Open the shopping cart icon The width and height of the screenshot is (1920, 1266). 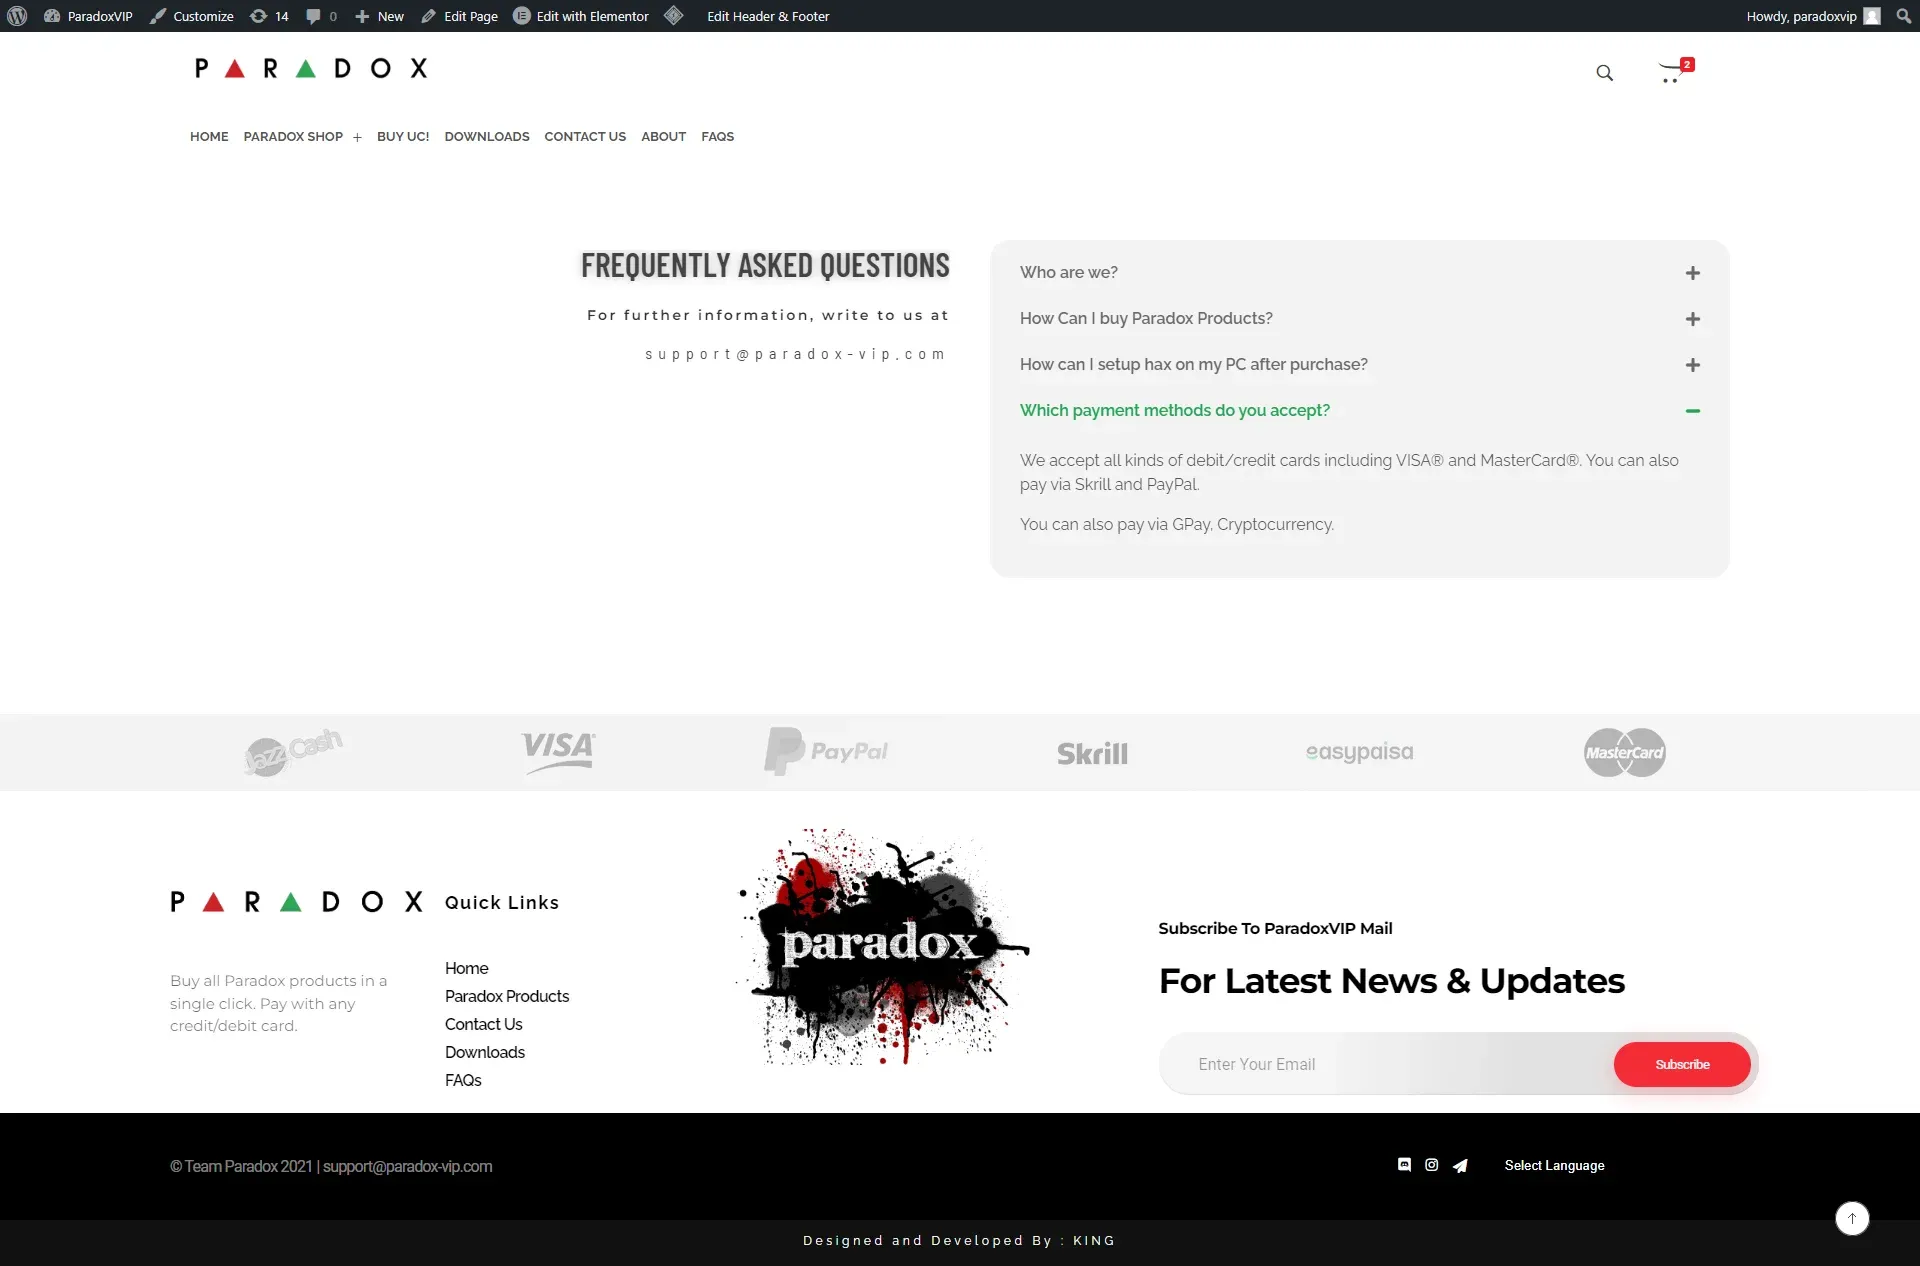pos(1674,71)
